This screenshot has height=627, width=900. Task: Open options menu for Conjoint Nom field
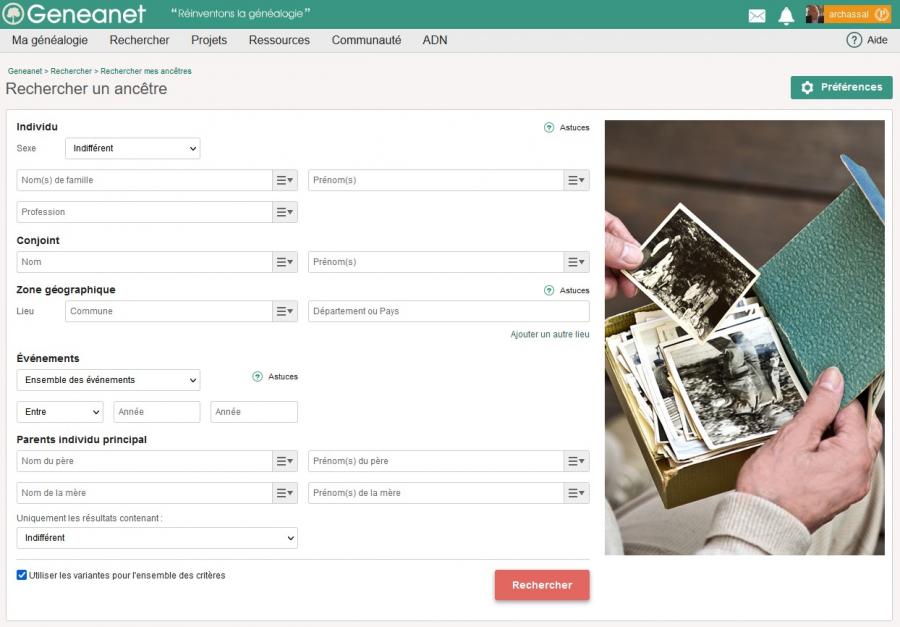click(285, 262)
